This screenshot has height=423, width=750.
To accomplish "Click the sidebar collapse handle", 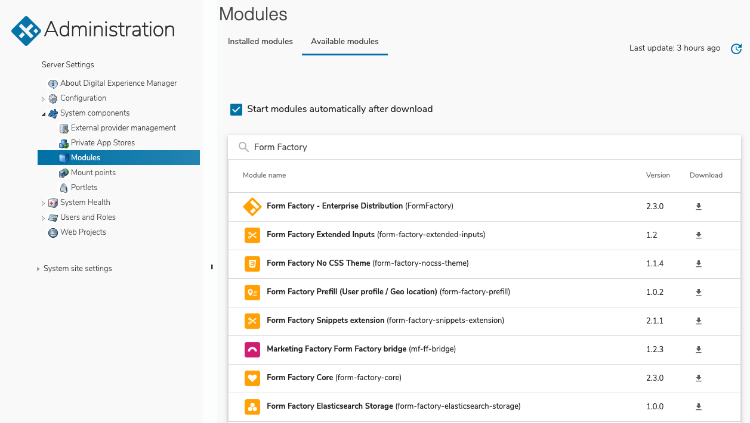I will 211,267.
